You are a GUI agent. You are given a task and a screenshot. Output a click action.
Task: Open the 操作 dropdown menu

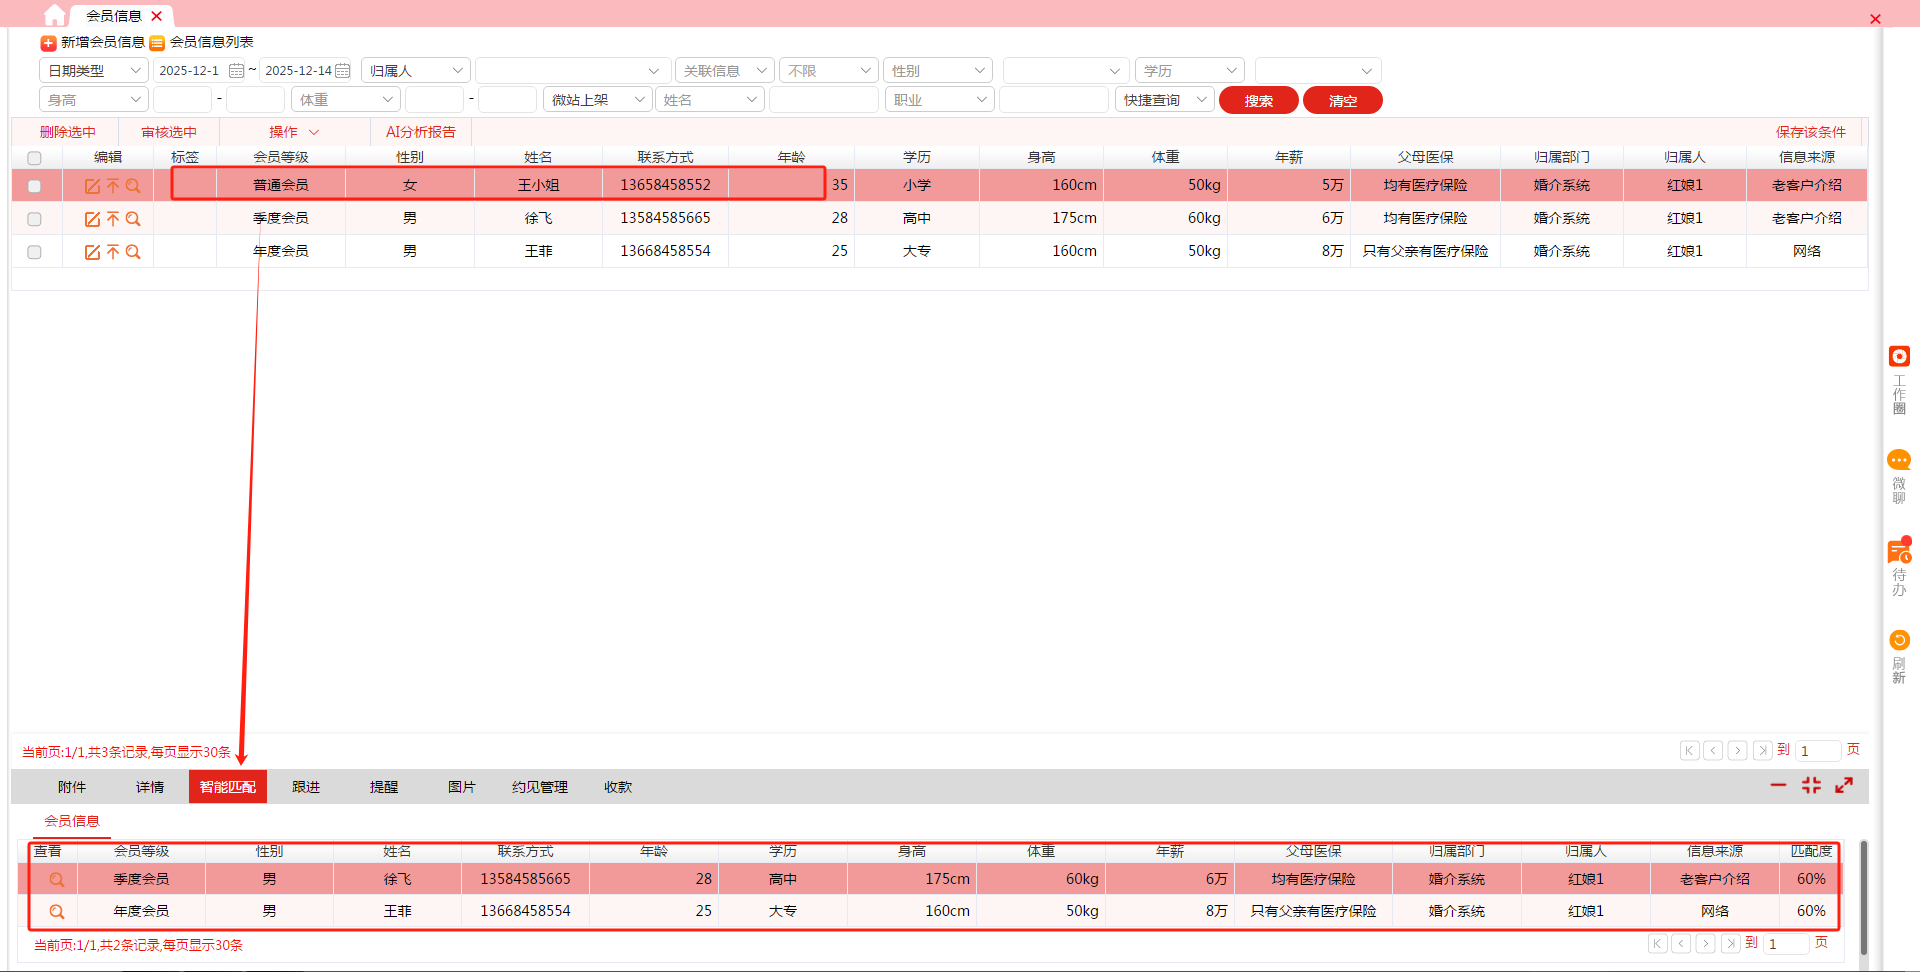293,132
